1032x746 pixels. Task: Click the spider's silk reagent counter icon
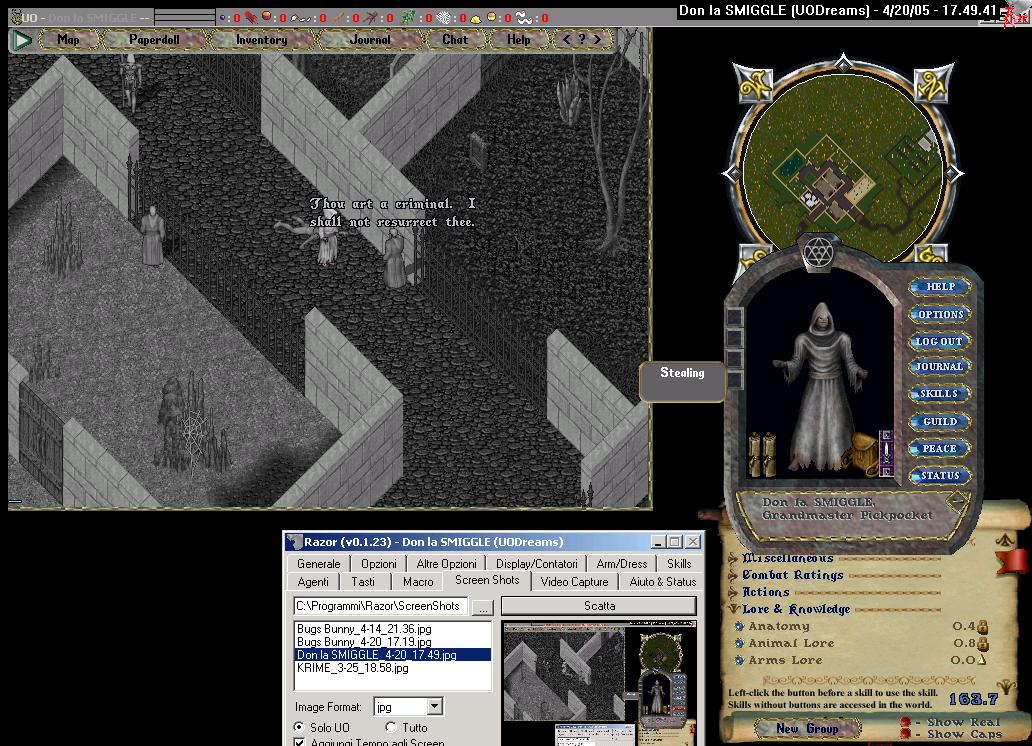[444, 17]
